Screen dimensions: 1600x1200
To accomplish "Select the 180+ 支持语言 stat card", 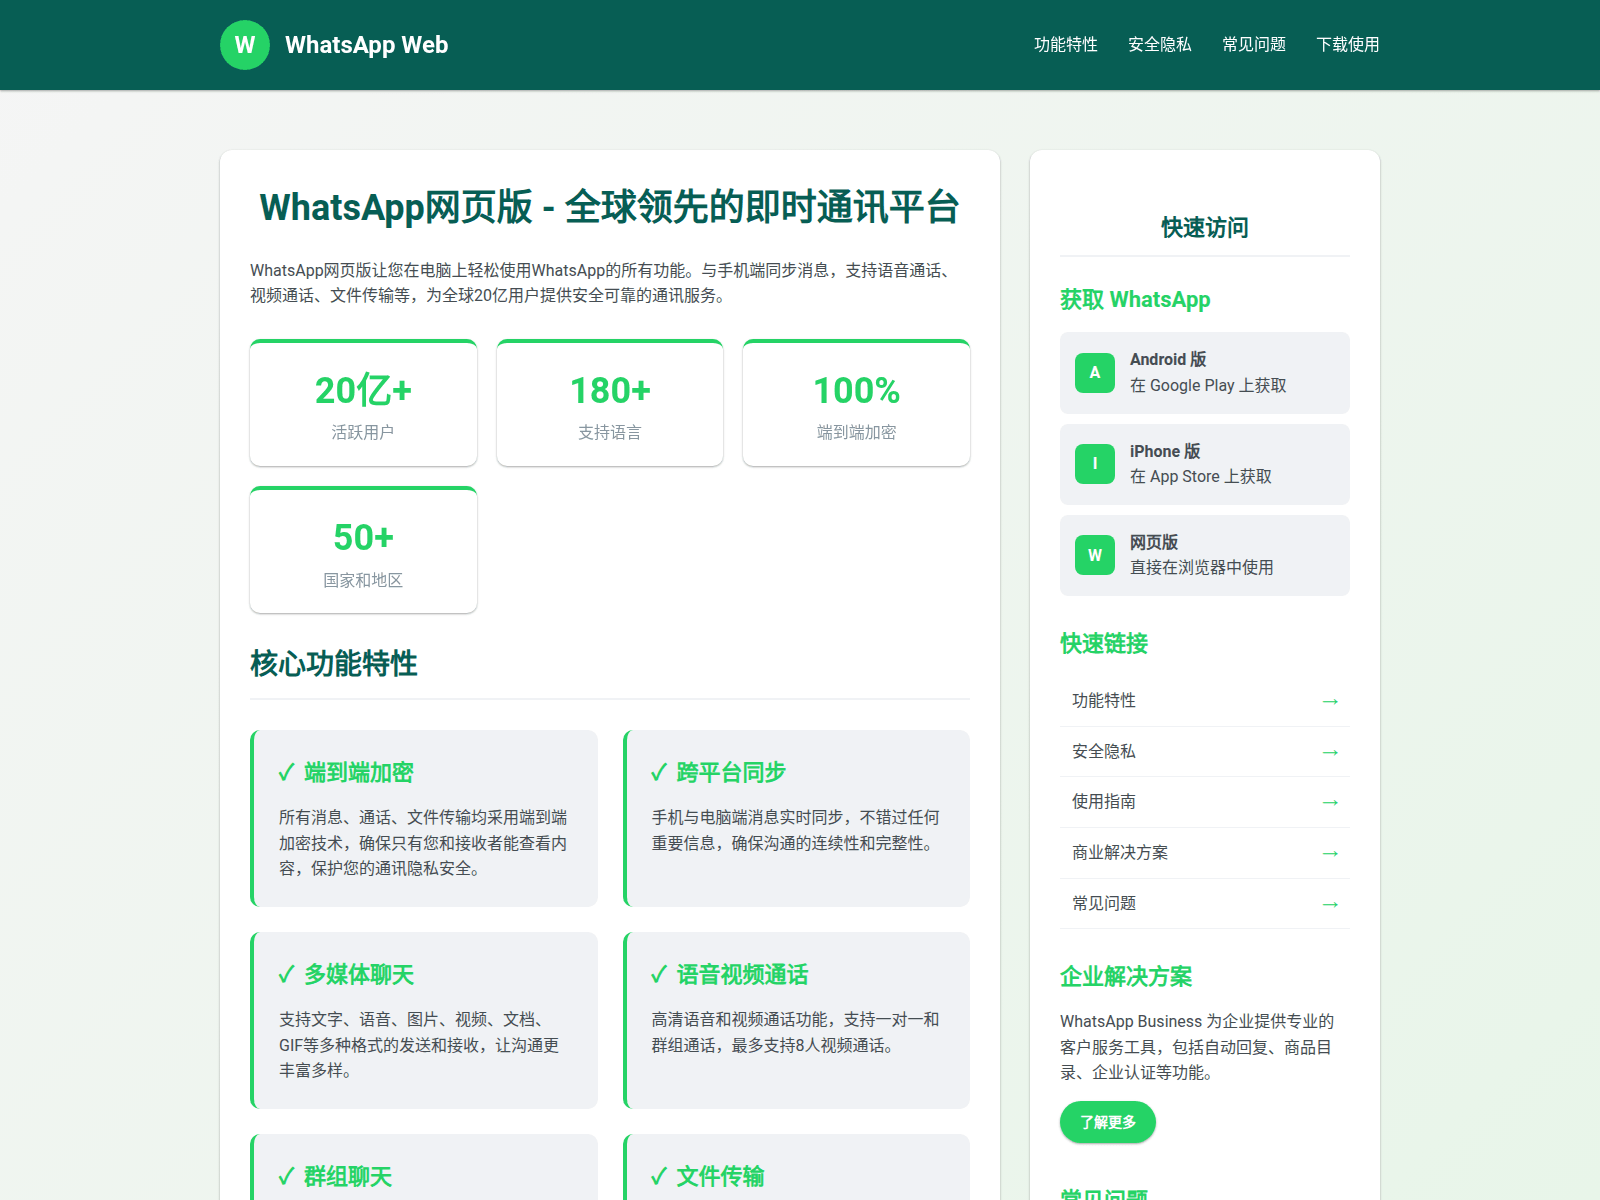I will click(x=610, y=403).
